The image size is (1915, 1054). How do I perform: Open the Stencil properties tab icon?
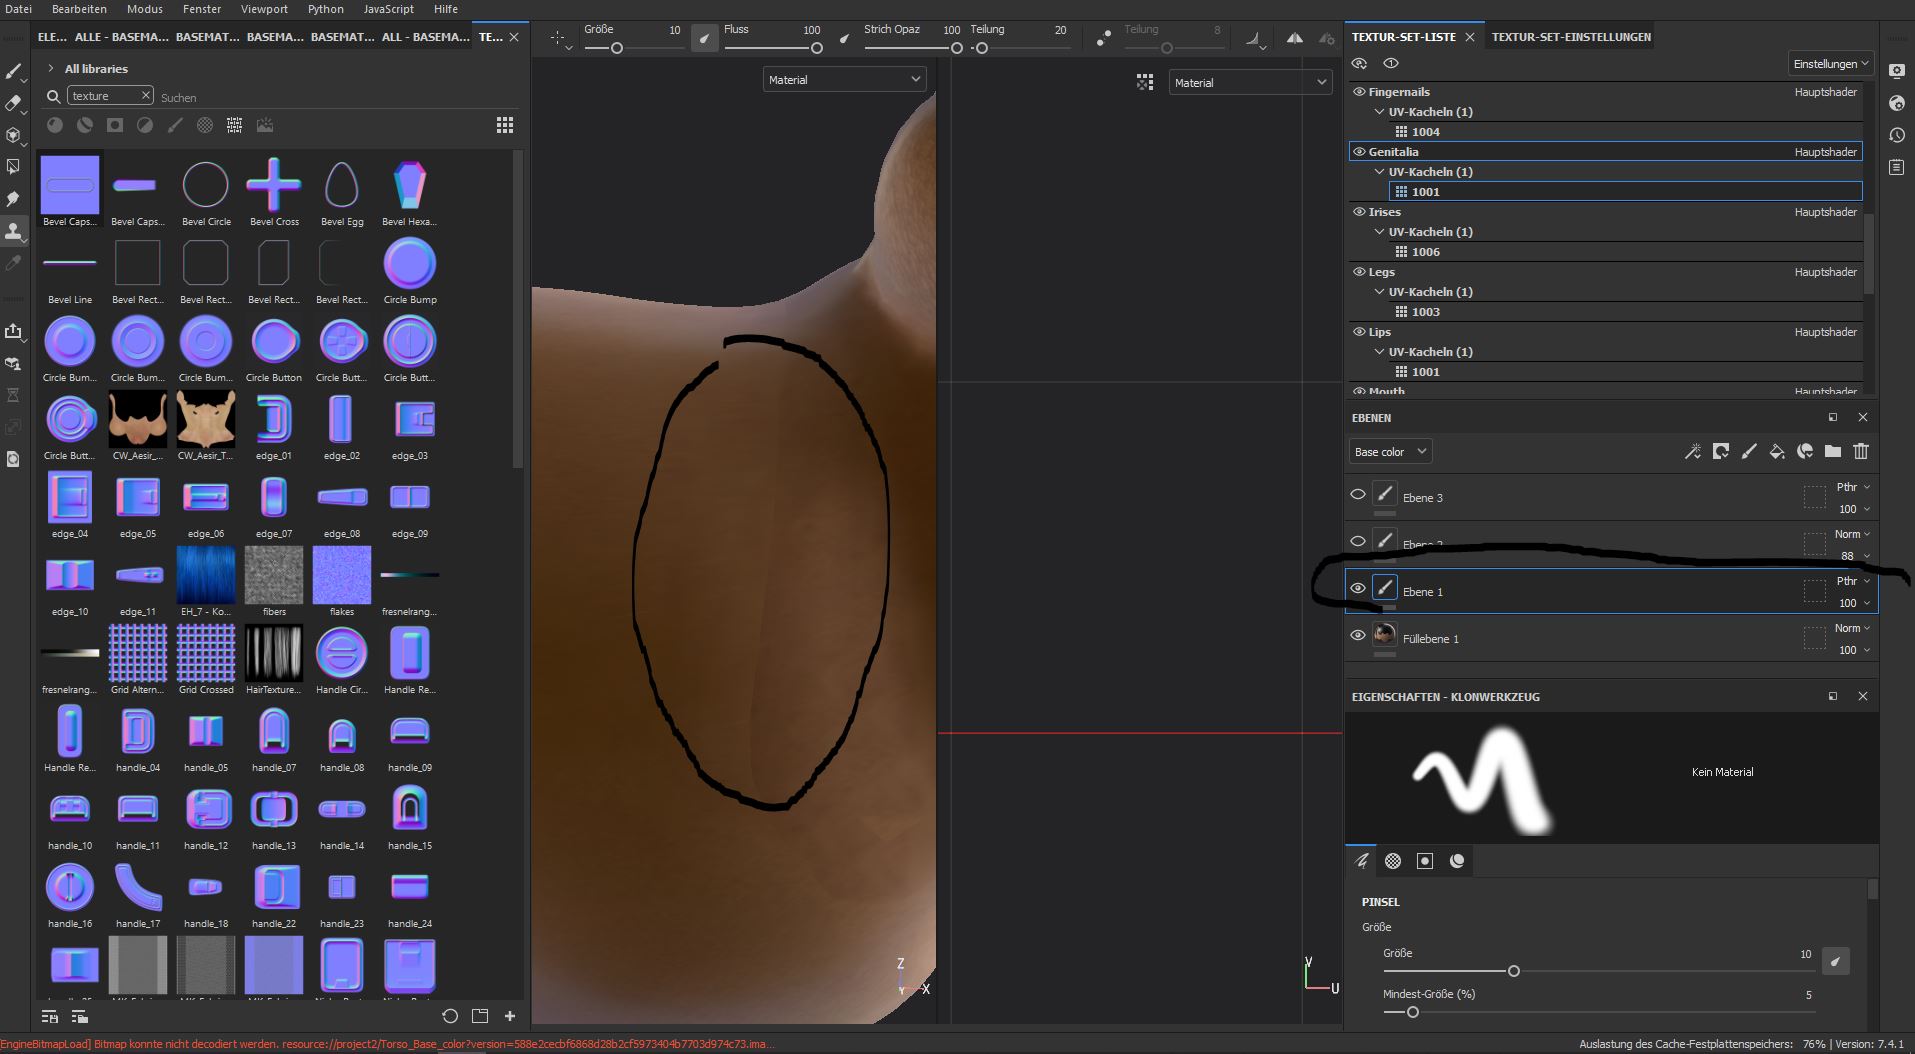click(x=1425, y=861)
